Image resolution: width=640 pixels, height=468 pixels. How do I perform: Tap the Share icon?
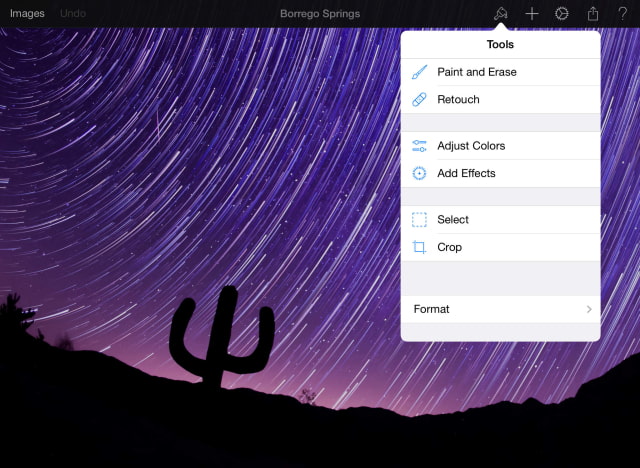coord(593,13)
